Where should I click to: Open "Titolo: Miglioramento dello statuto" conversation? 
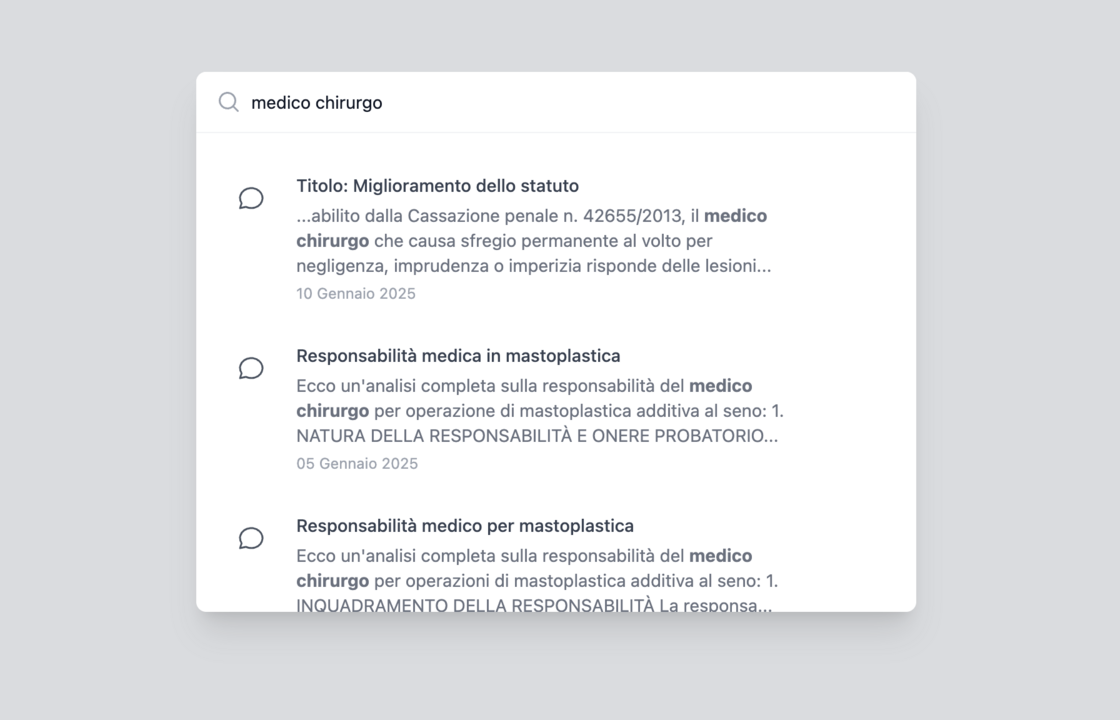click(437, 186)
